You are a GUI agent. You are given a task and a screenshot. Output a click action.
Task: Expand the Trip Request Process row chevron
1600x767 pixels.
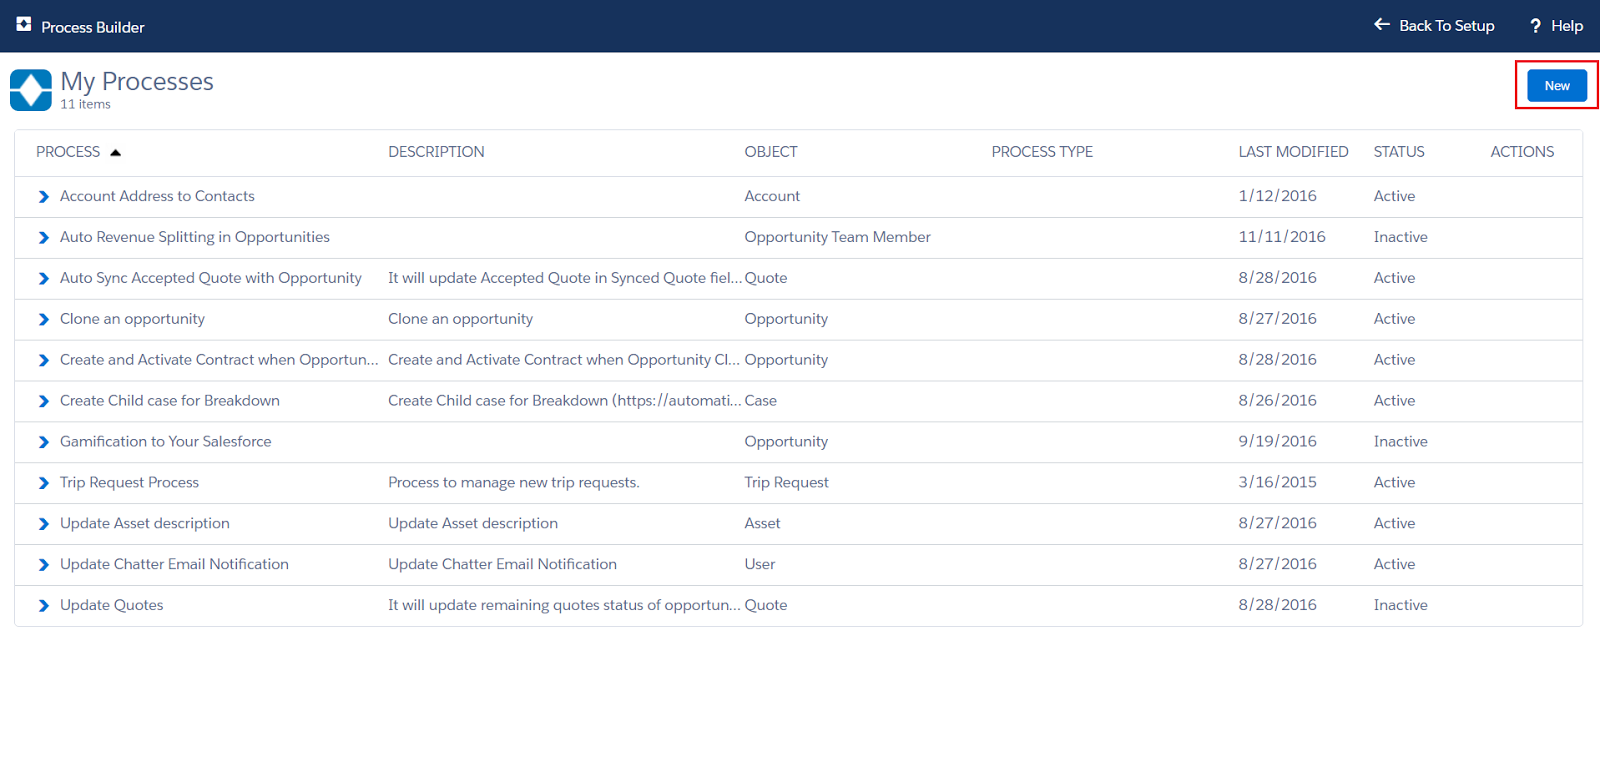pyautogui.click(x=43, y=484)
